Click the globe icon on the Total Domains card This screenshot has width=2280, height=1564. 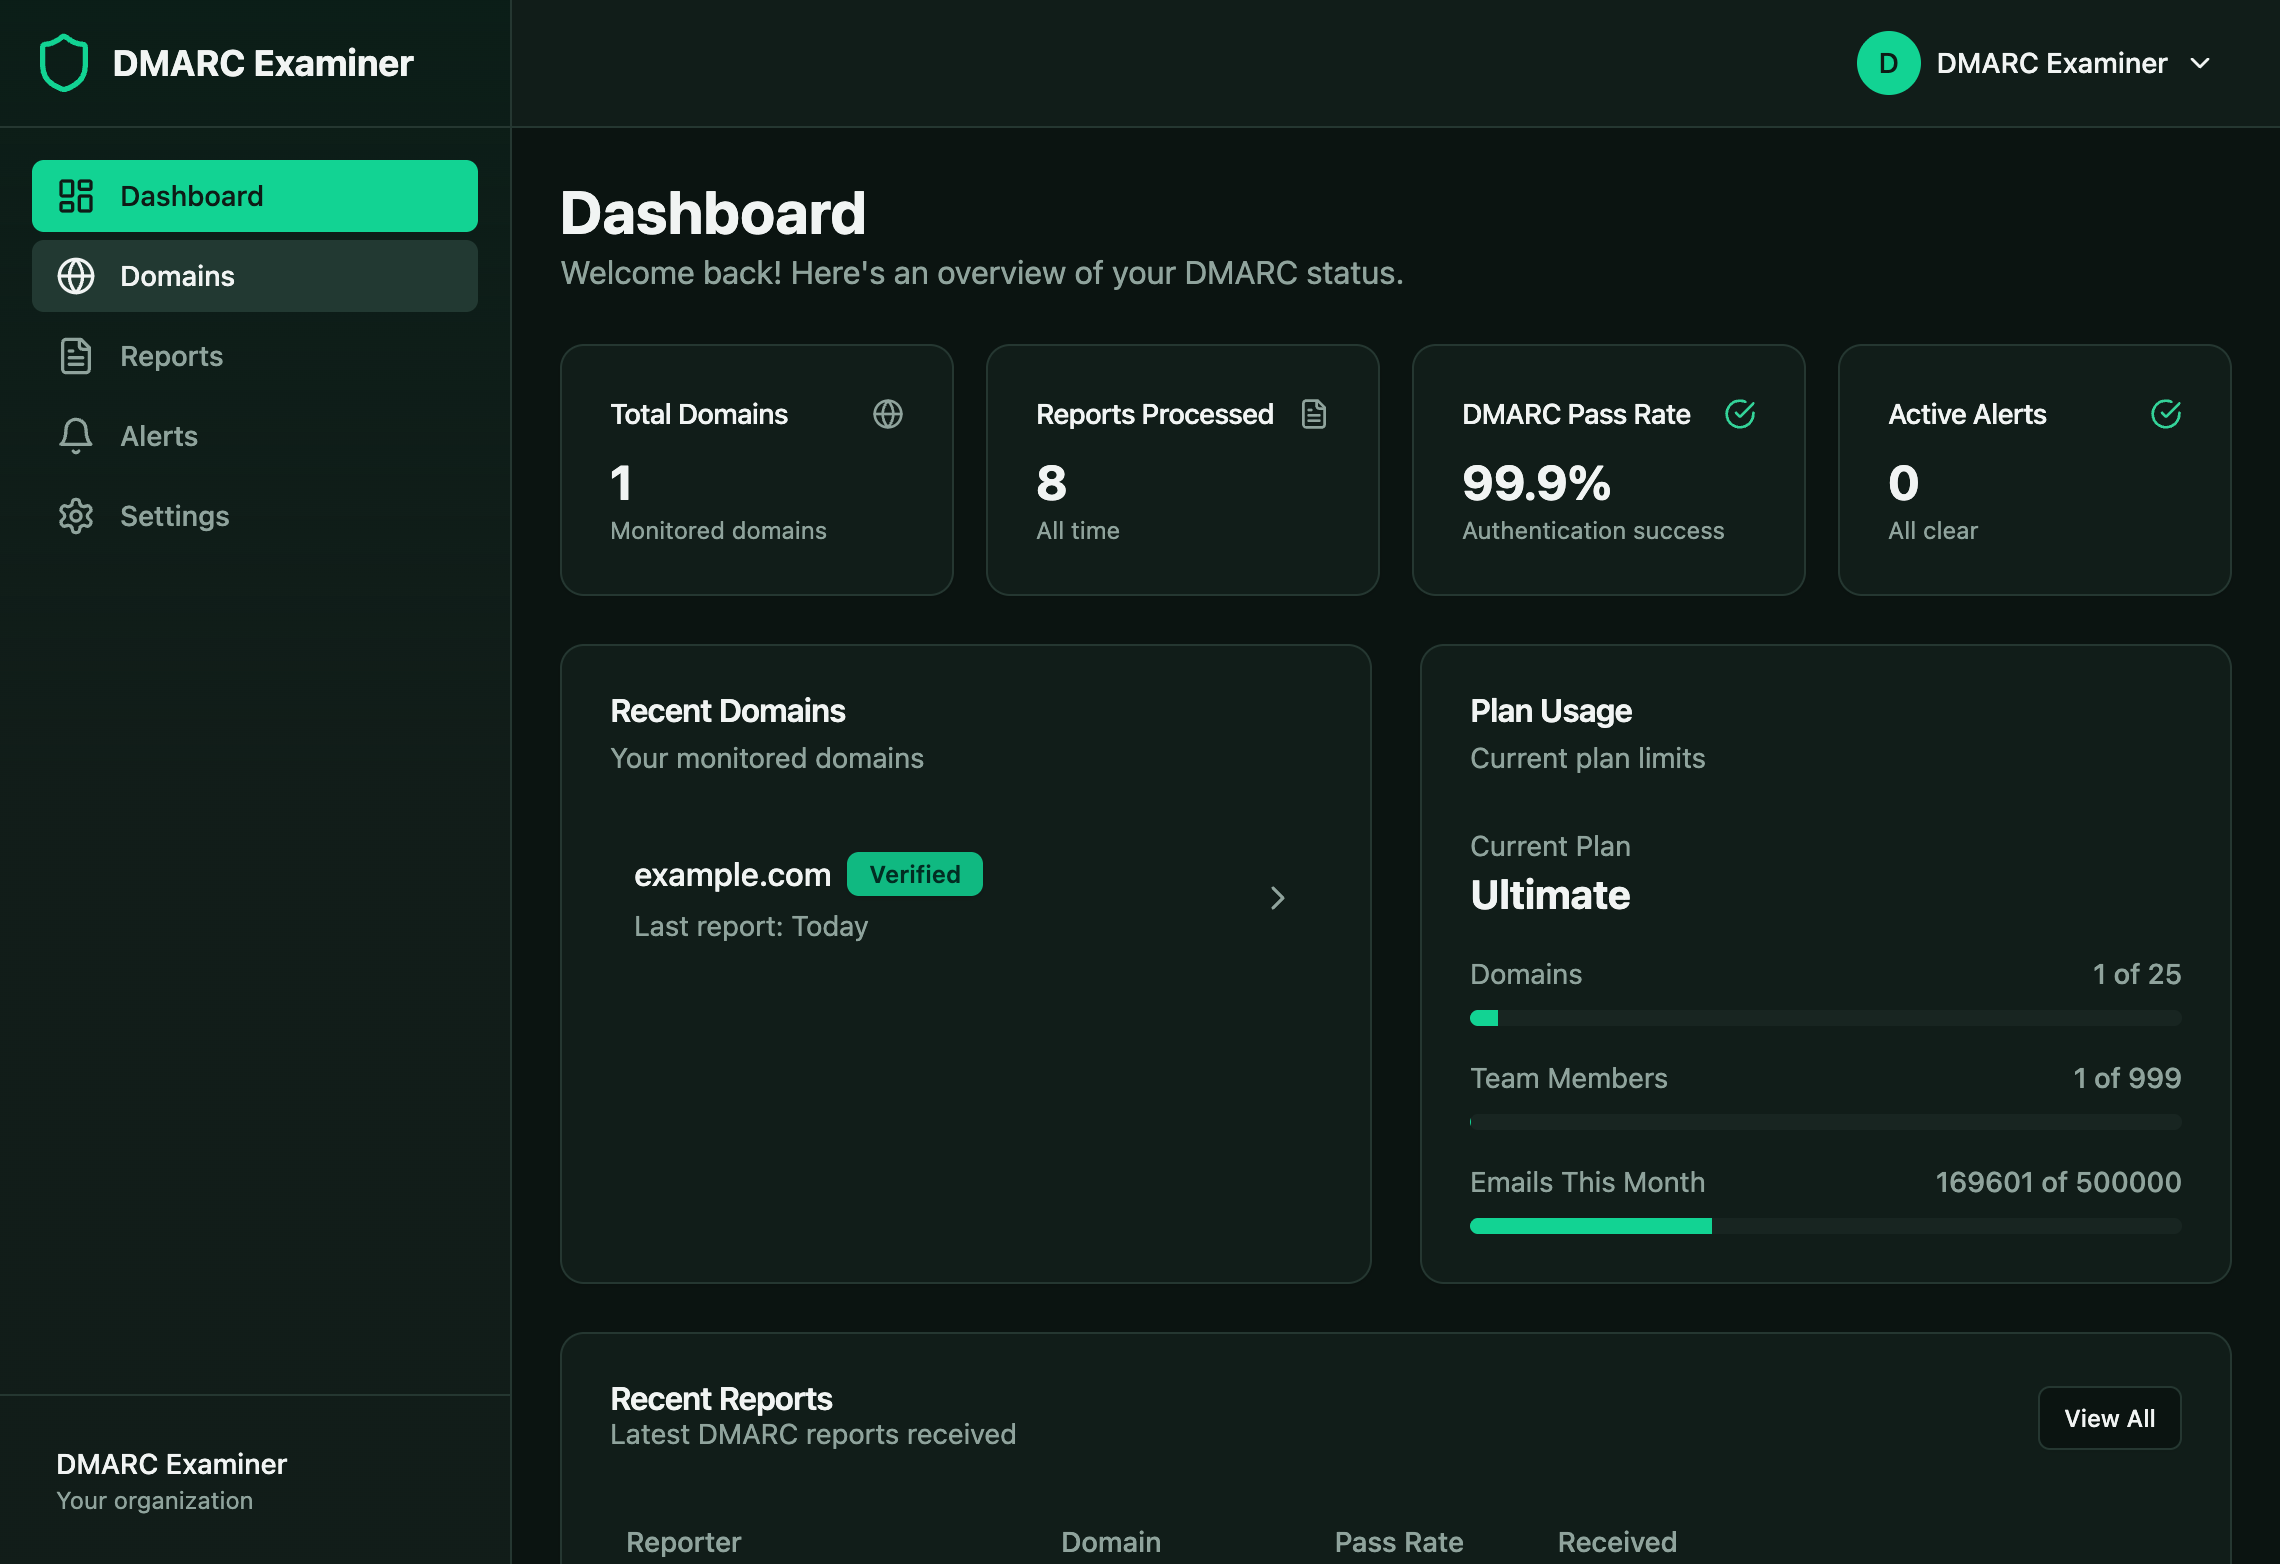coord(888,413)
